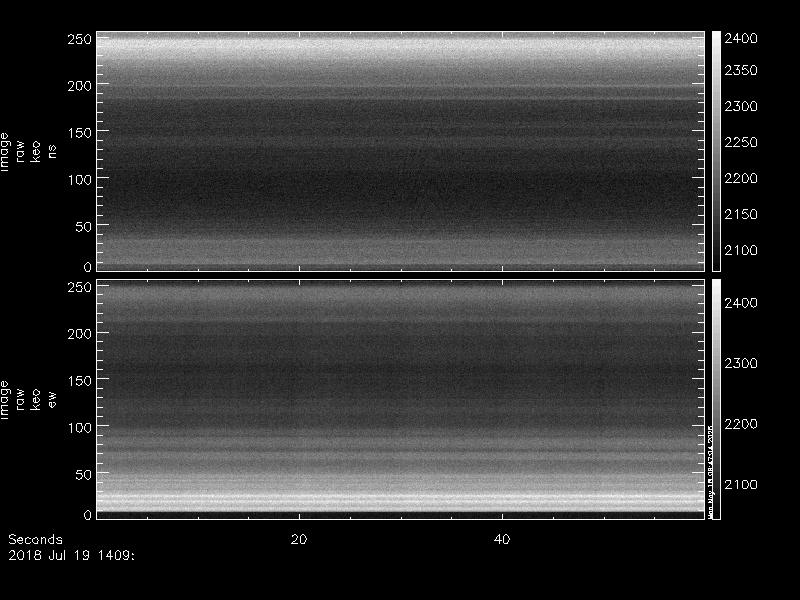Click the top keogram colorbar gradient
The width and height of the screenshot is (800, 600).
(716, 151)
